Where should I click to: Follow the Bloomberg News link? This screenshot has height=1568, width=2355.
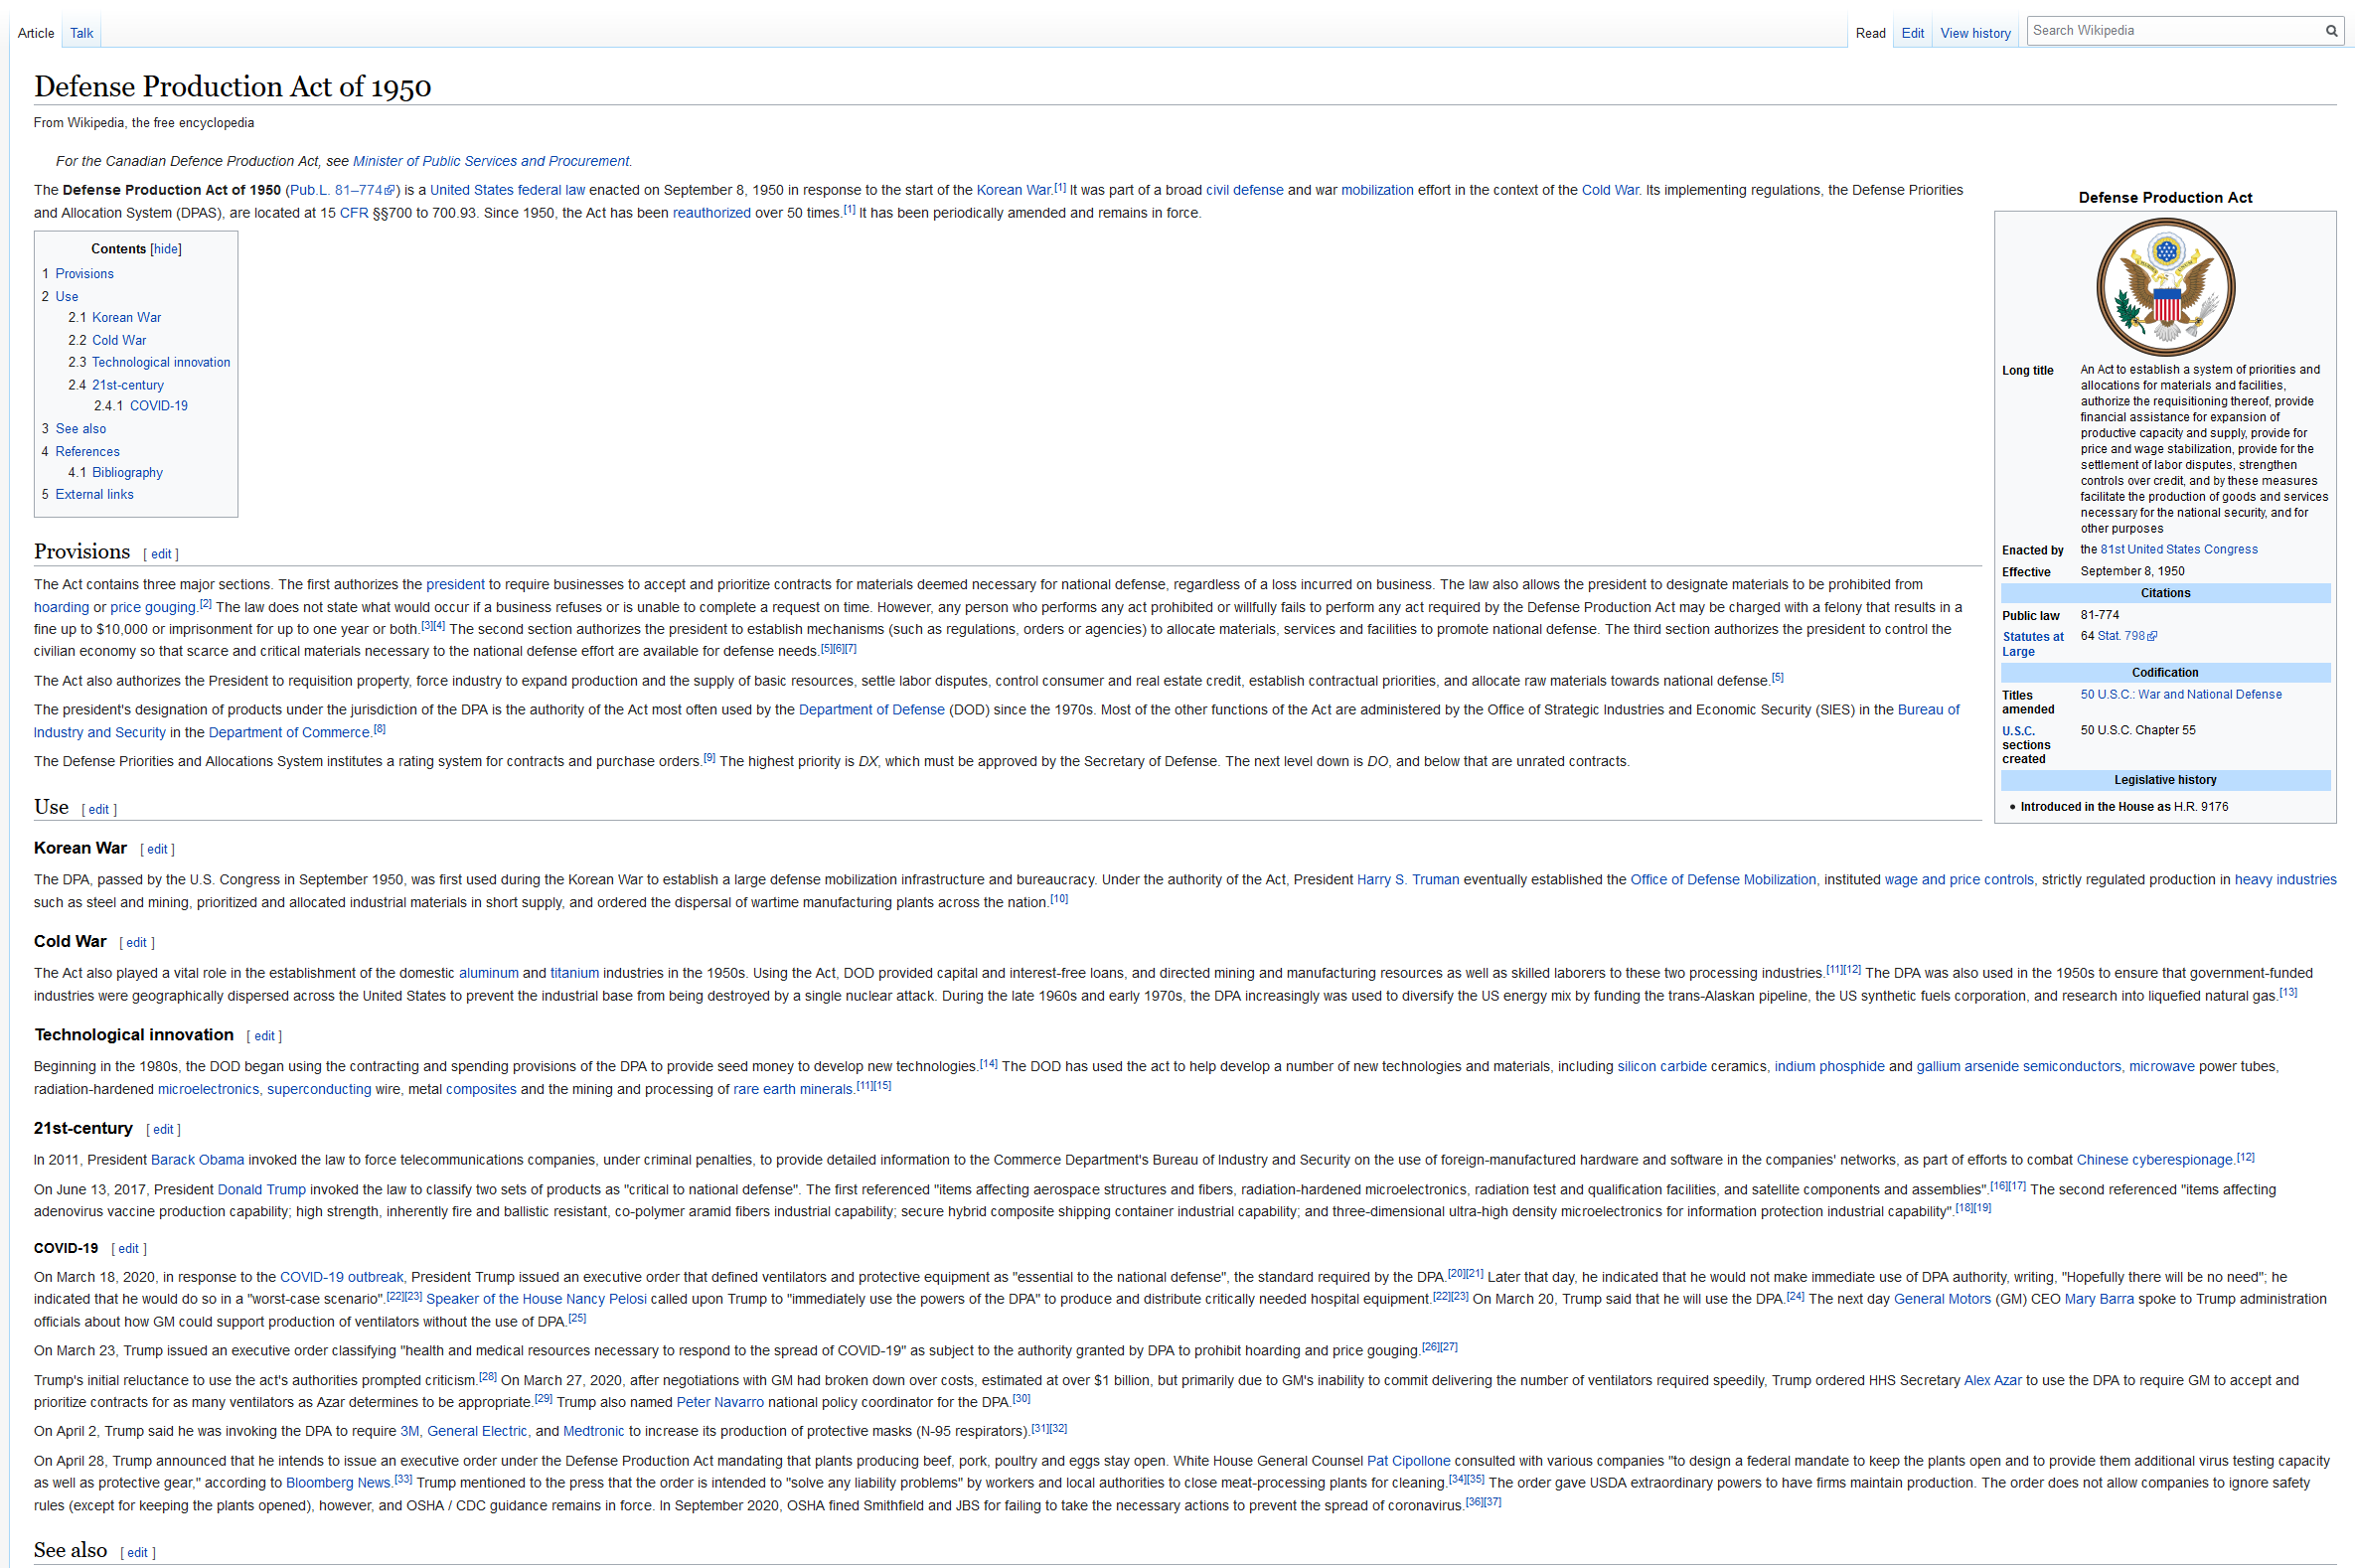pyautogui.click(x=338, y=1484)
